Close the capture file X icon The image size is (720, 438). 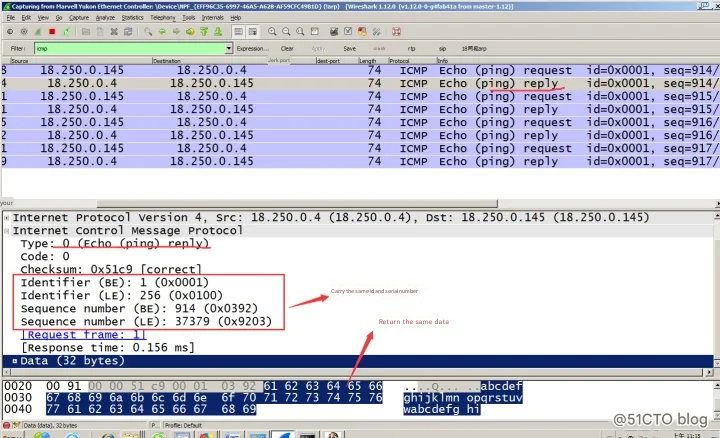click(114, 32)
